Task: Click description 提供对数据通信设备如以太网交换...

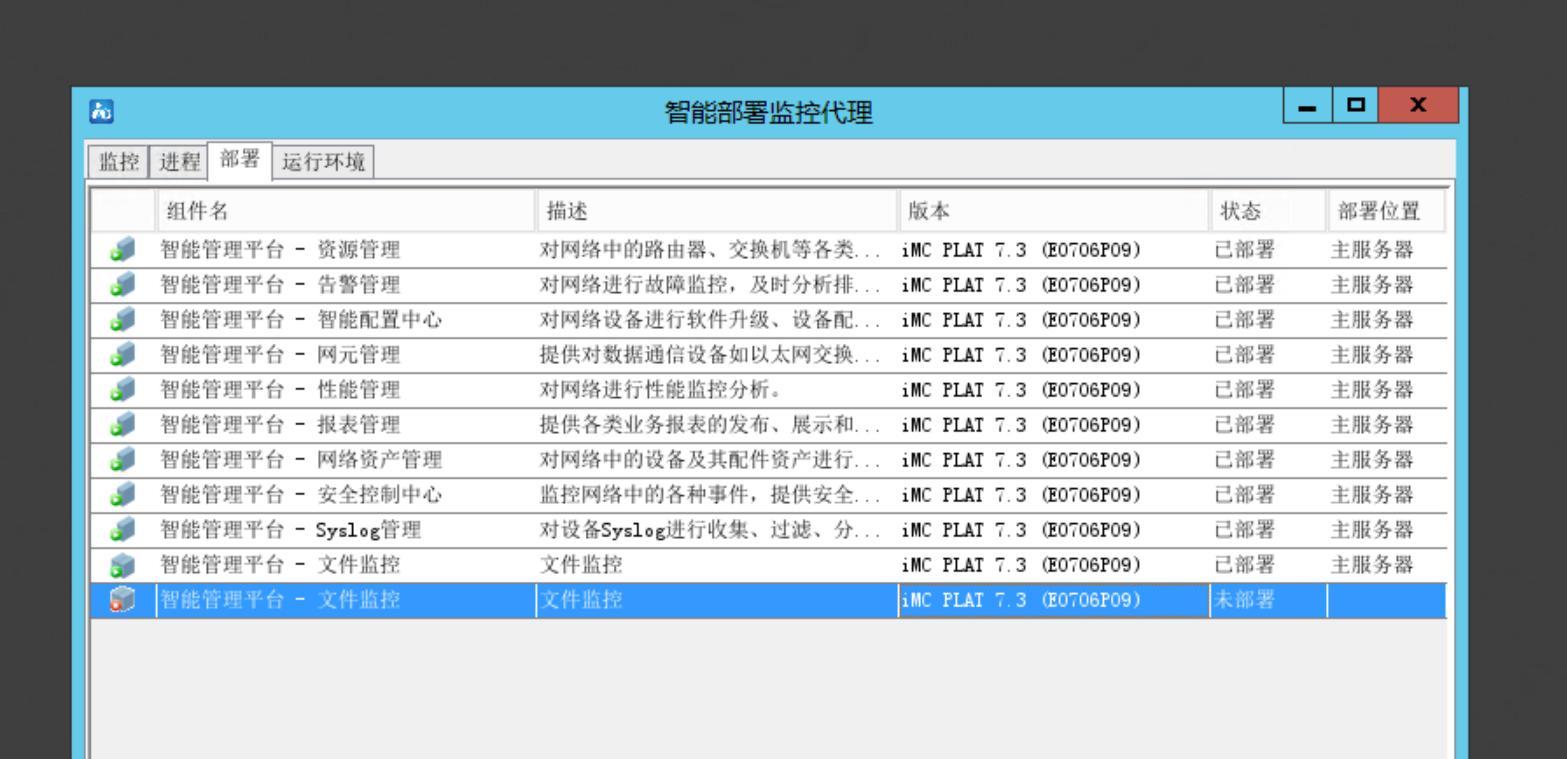Action: point(711,355)
